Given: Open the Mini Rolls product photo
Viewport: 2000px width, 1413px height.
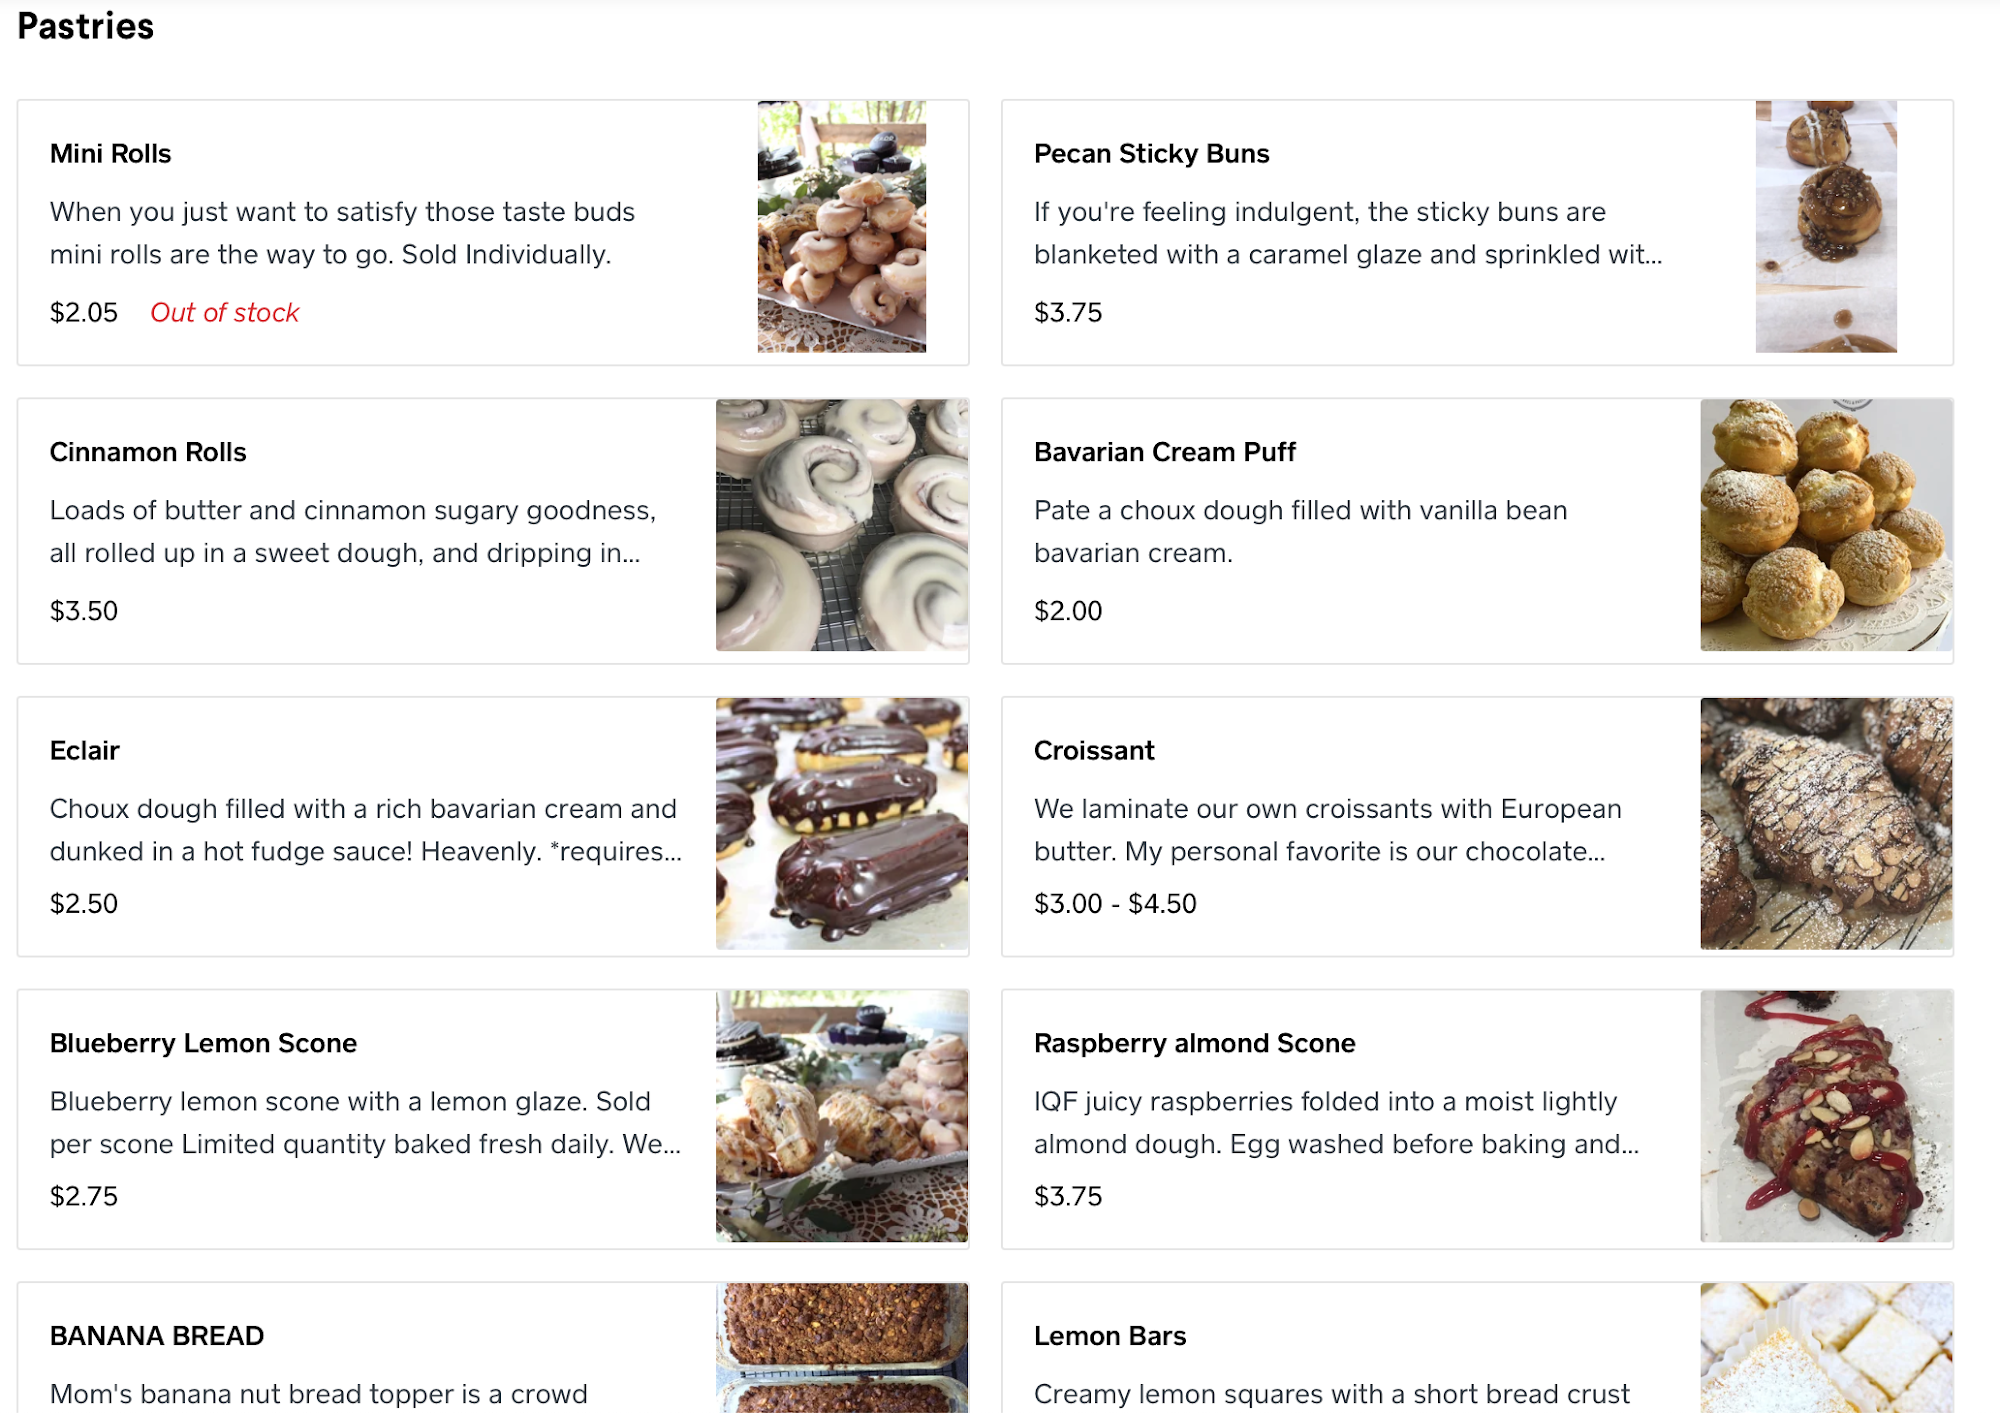Looking at the screenshot, I should 841,227.
